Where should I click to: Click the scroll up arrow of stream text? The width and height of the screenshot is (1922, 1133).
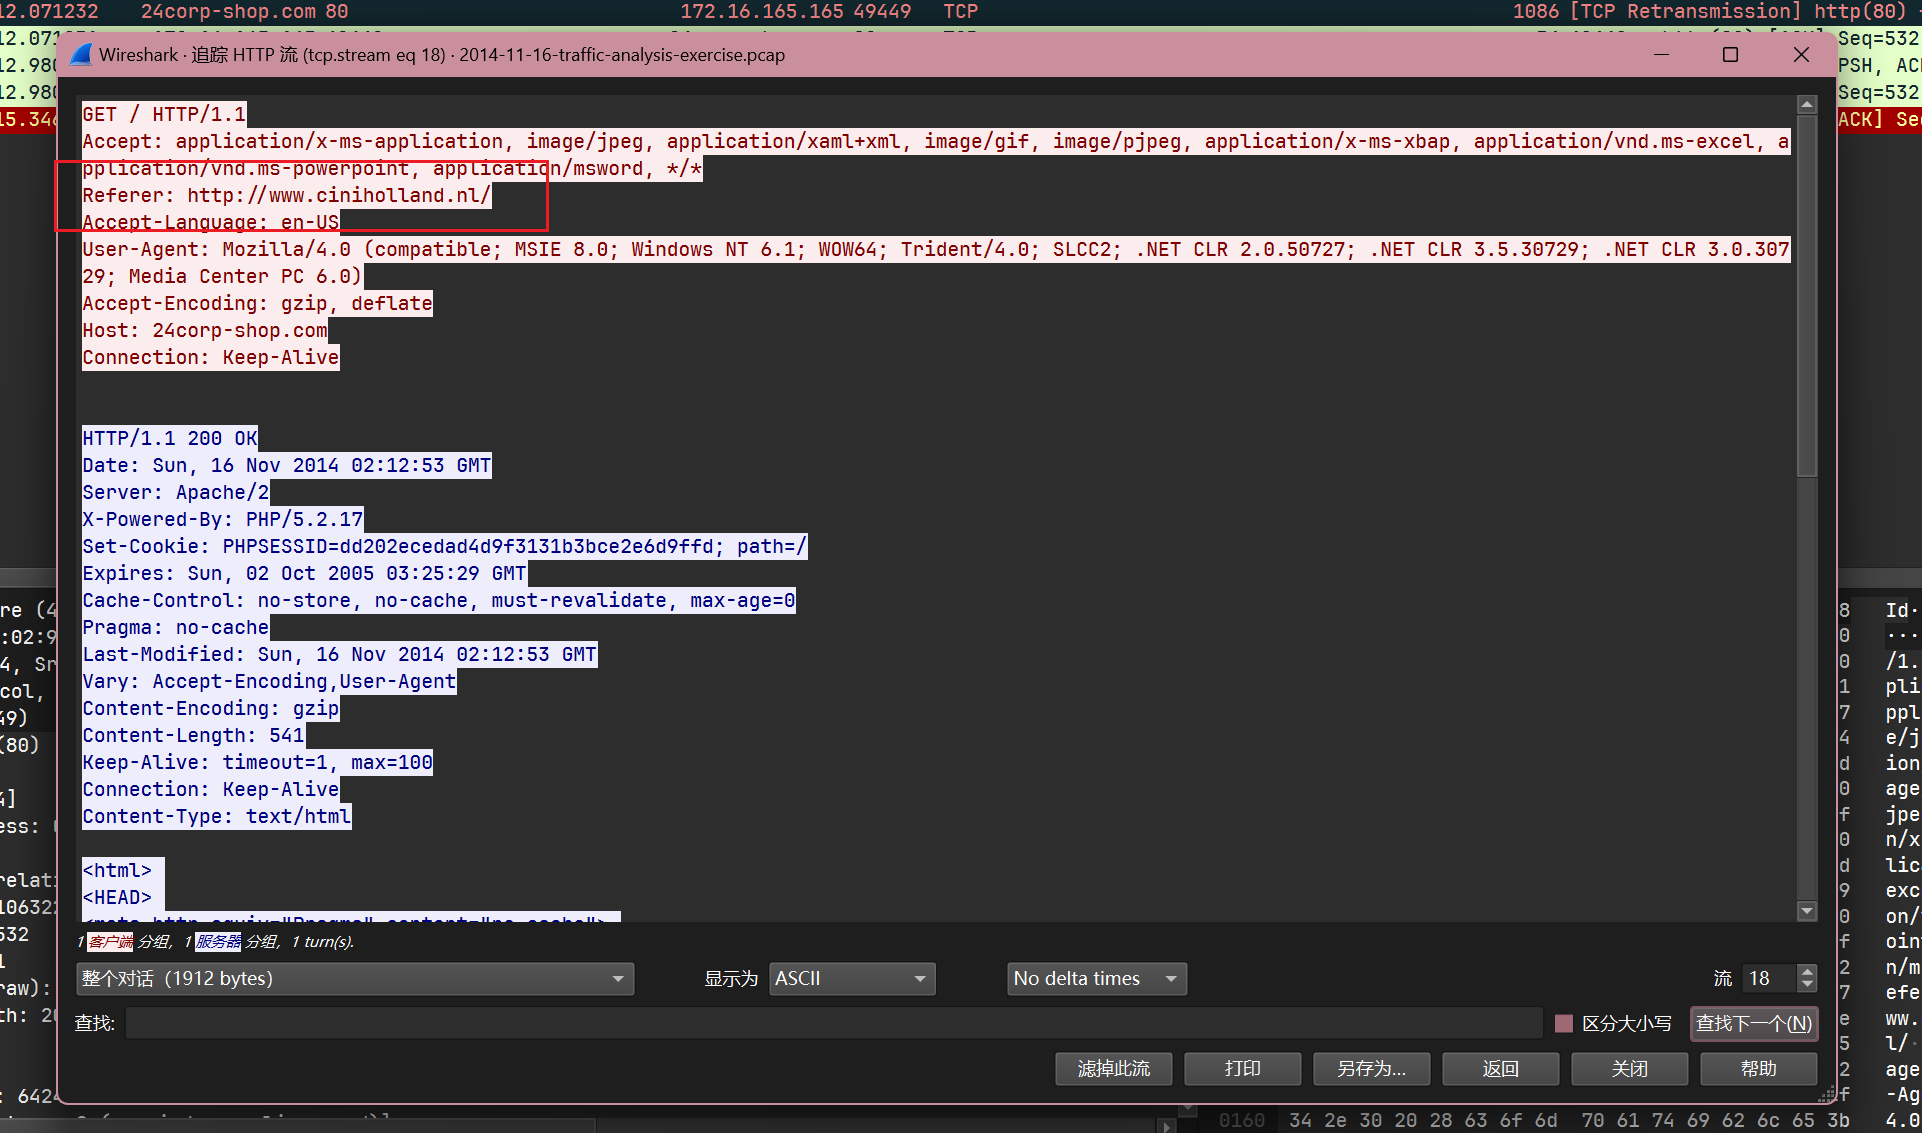click(x=1806, y=105)
